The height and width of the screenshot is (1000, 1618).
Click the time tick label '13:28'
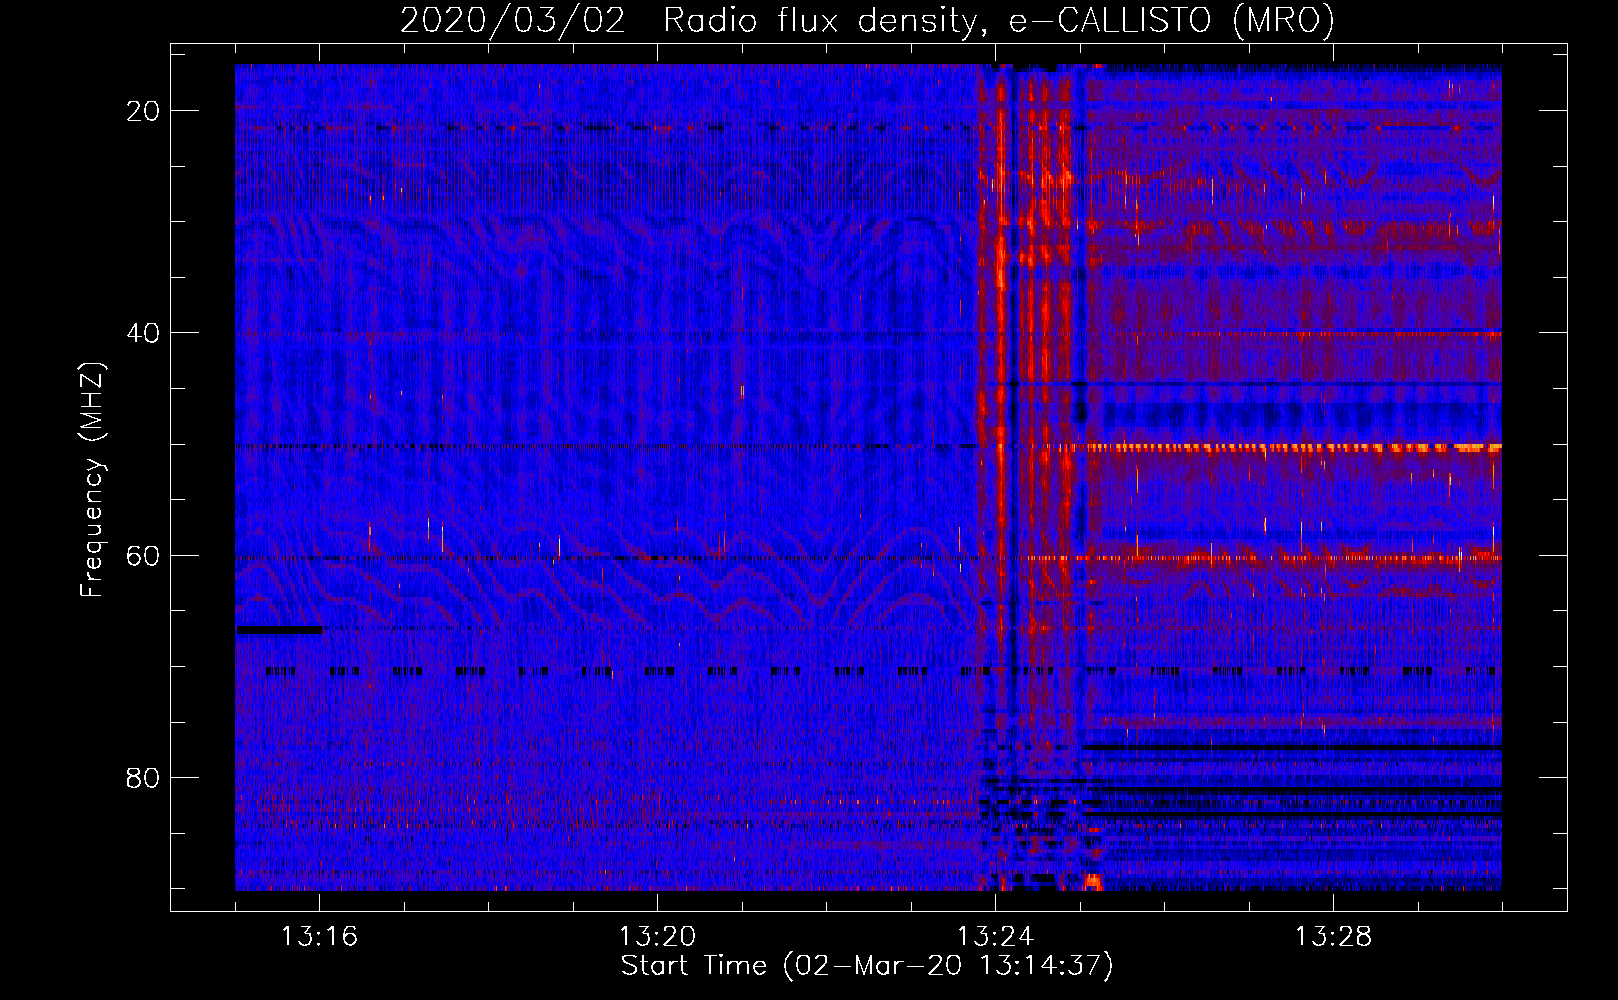tap(1334, 937)
